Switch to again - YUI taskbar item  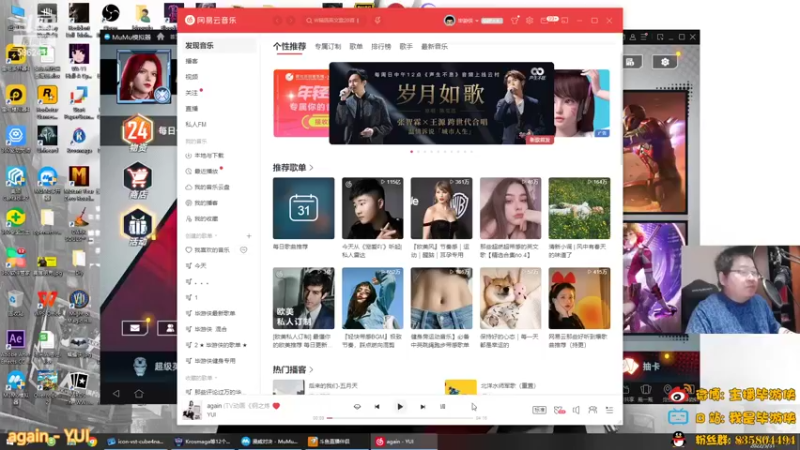point(403,441)
